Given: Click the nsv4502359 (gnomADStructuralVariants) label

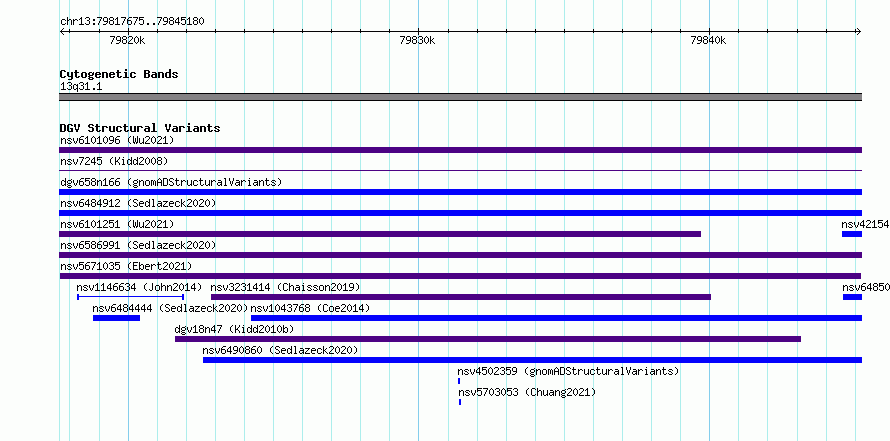Looking at the screenshot, I should (568, 371).
